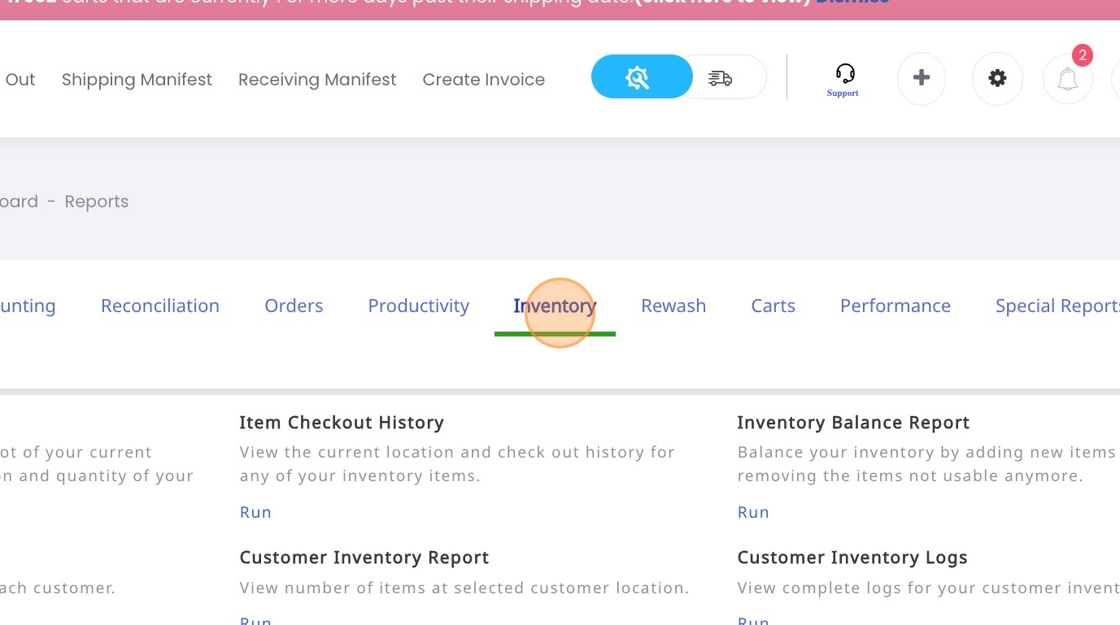Go to Create Invoice
Screen dimensions: 1120x625
pyautogui.click(x=483, y=79)
